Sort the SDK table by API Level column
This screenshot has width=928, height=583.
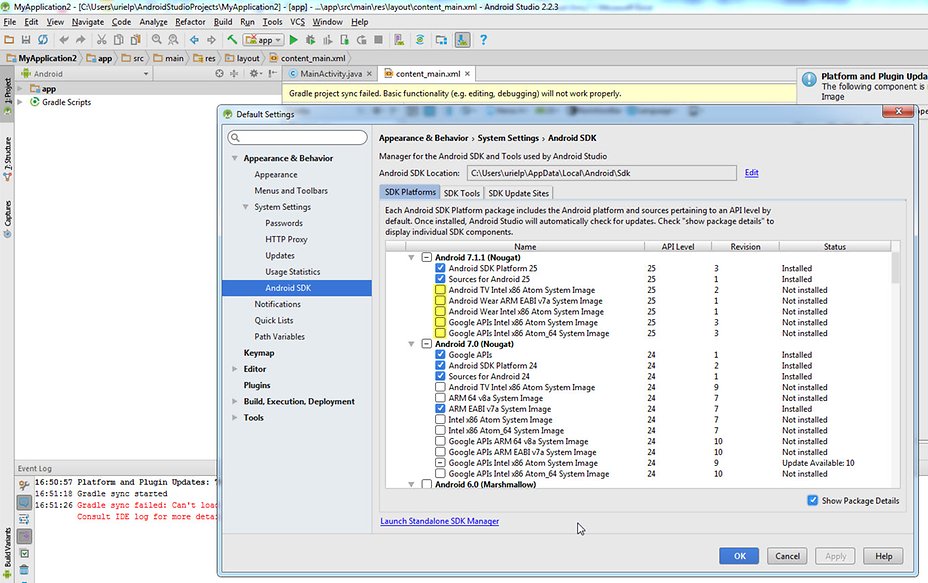point(678,246)
